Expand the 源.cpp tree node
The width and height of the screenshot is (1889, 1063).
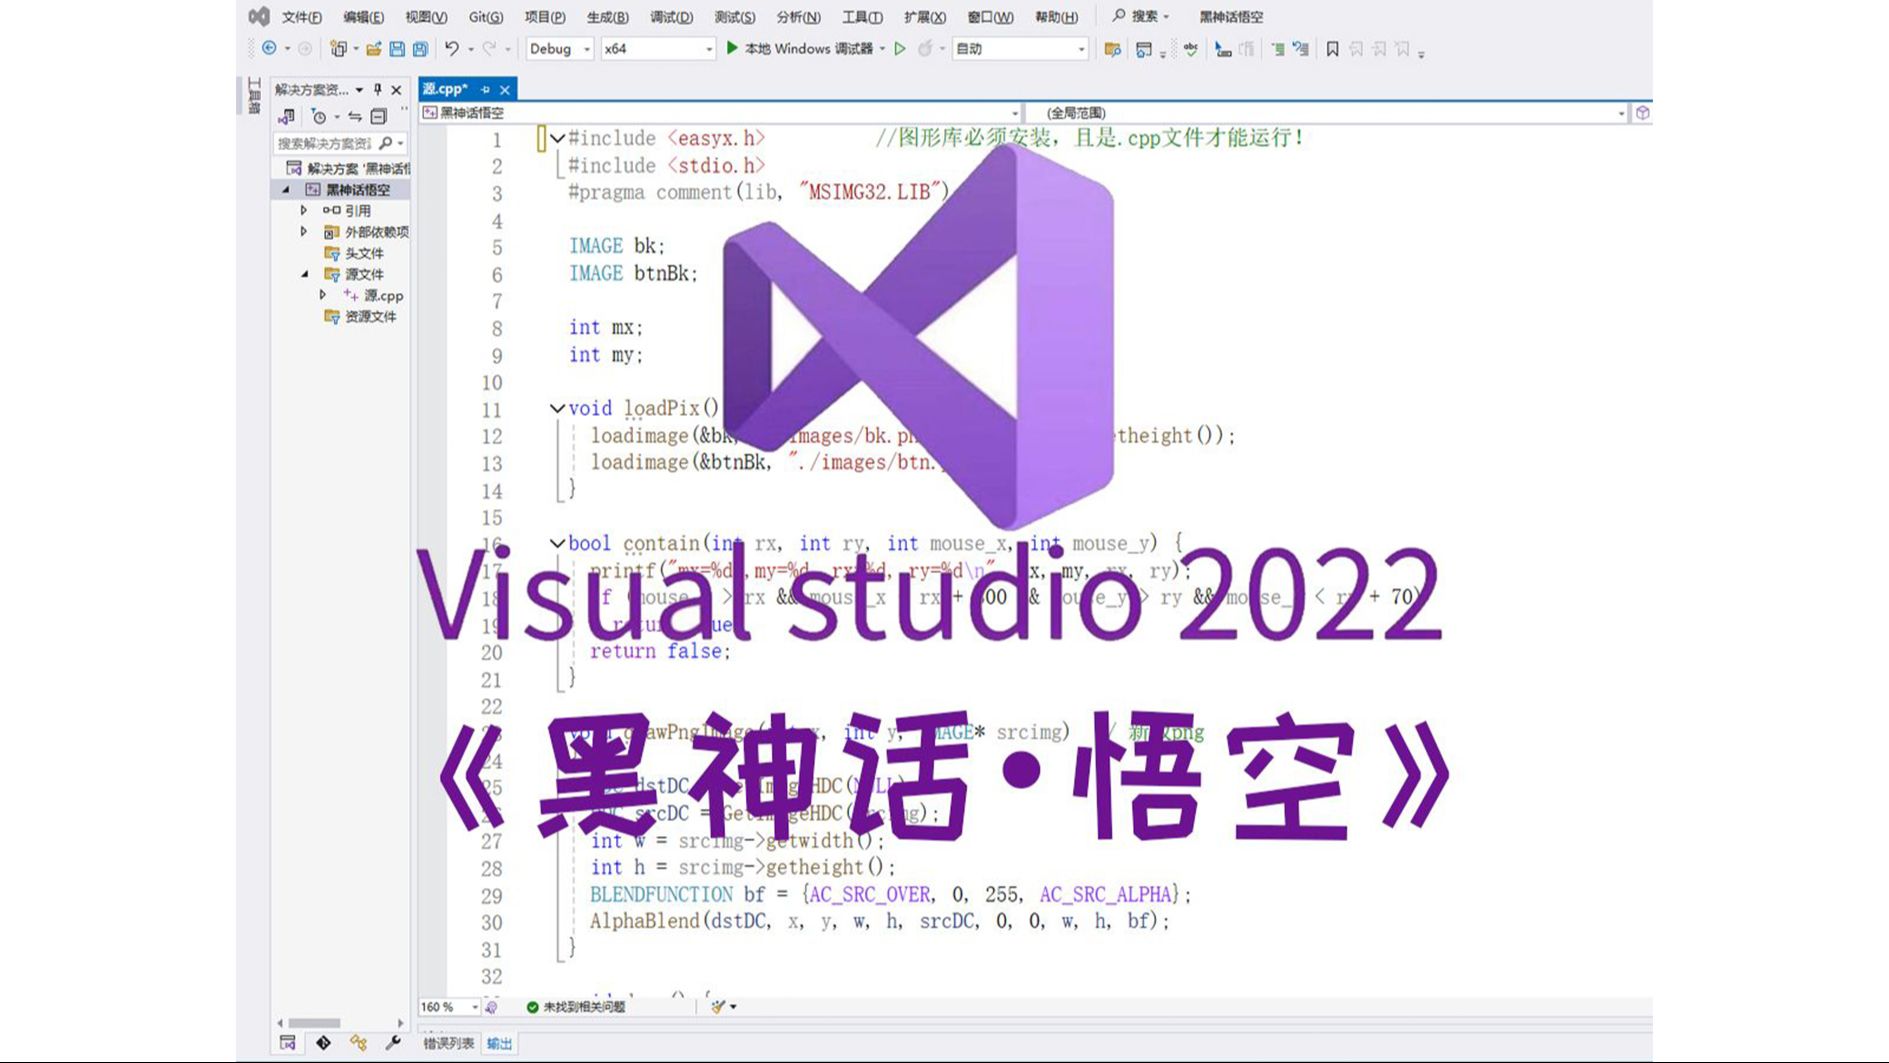(322, 295)
